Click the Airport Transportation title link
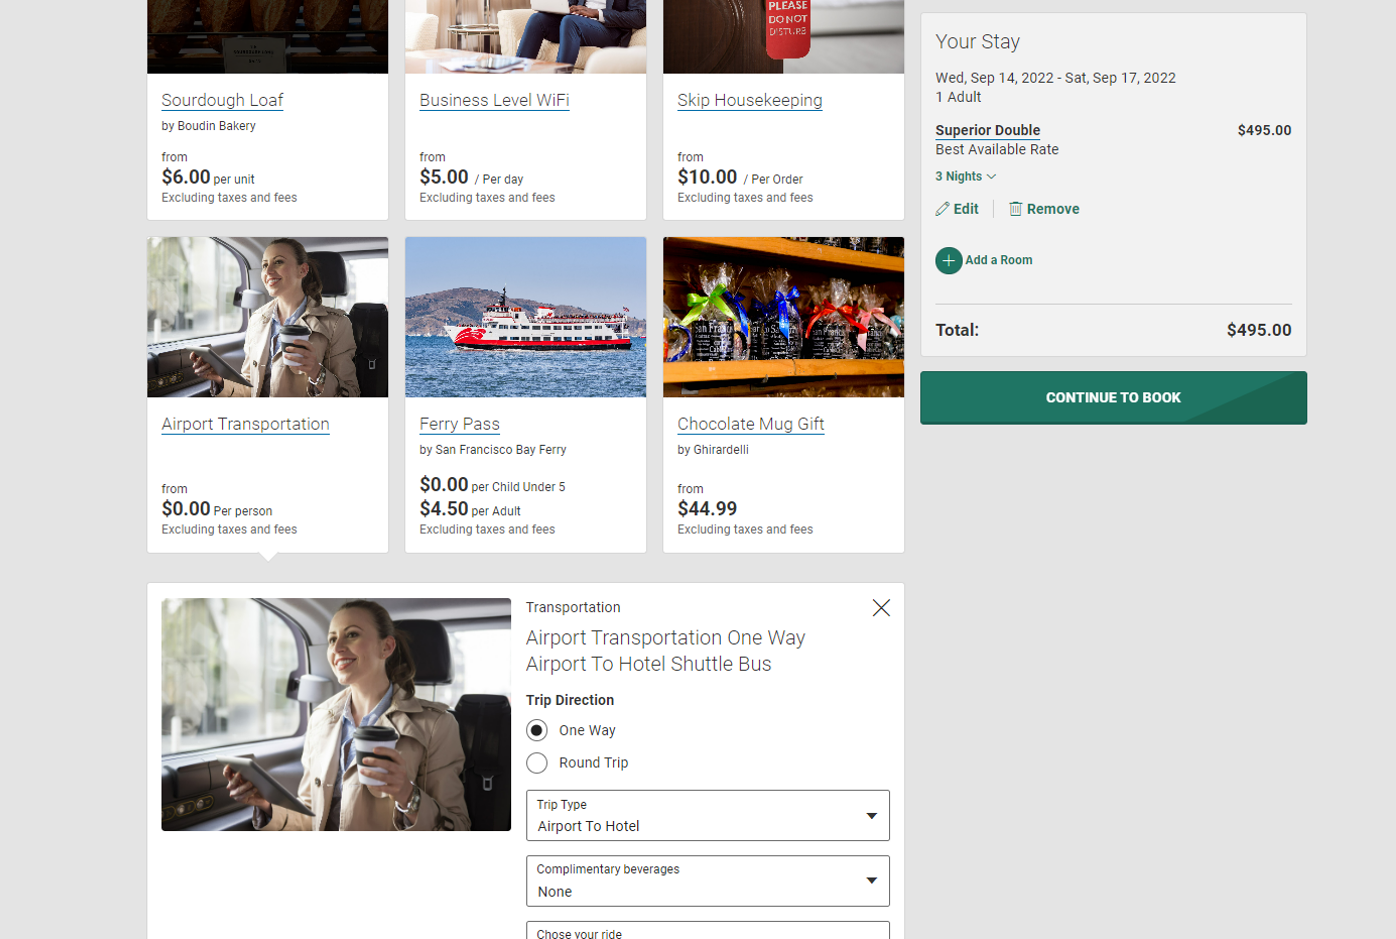Image resolution: width=1396 pixels, height=939 pixels. (245, 424)
